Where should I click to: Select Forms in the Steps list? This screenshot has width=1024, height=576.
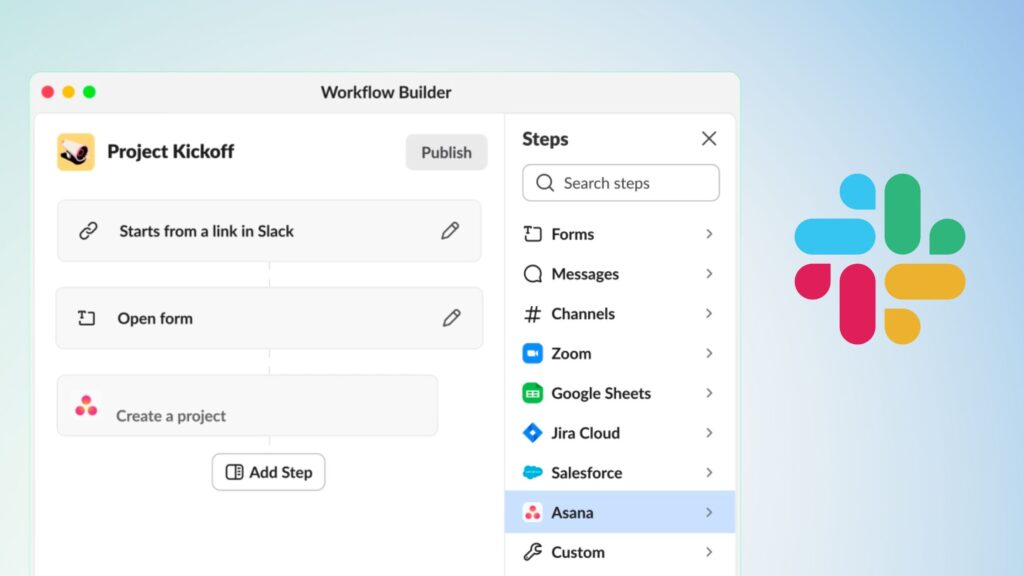(x=620, y=234)
